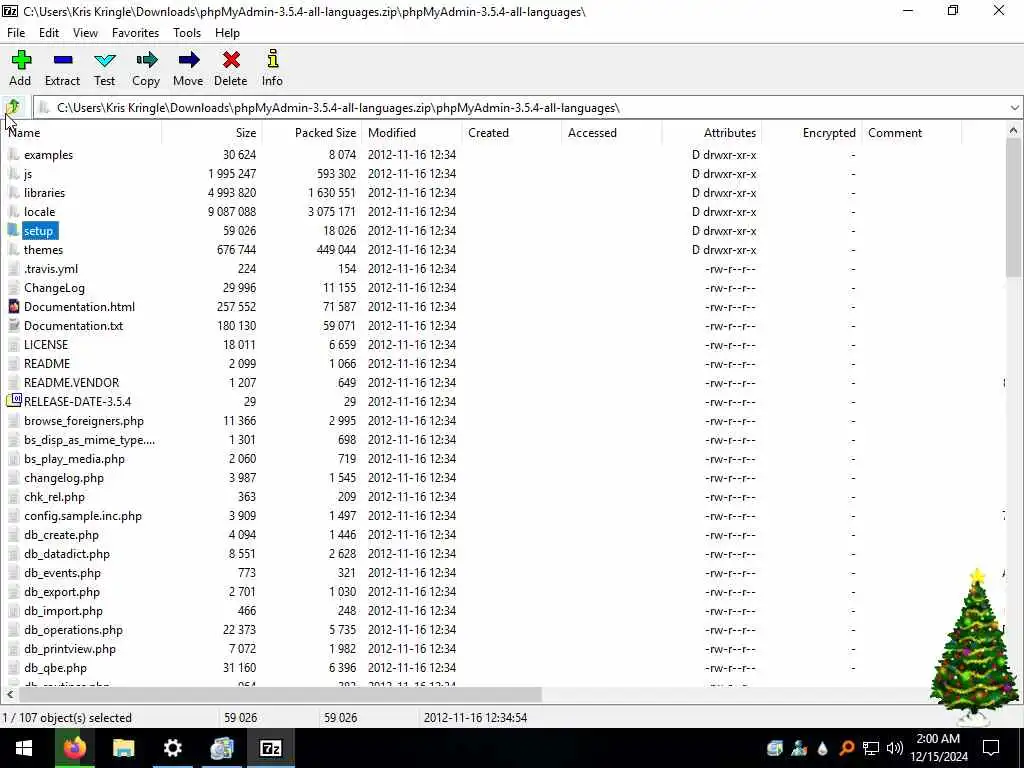Select the themes folder icon

point(14,249)
